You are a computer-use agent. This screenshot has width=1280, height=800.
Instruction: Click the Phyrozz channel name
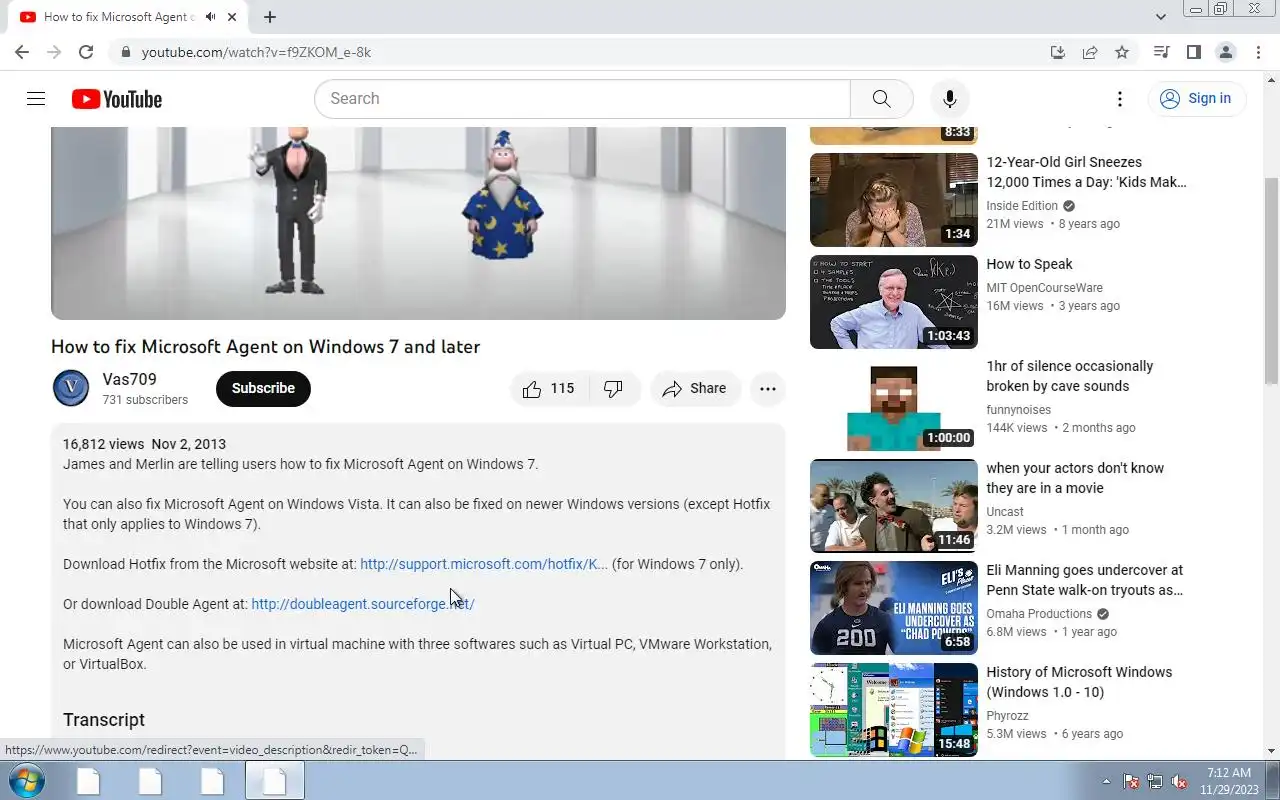click(x=1007, y=716)
